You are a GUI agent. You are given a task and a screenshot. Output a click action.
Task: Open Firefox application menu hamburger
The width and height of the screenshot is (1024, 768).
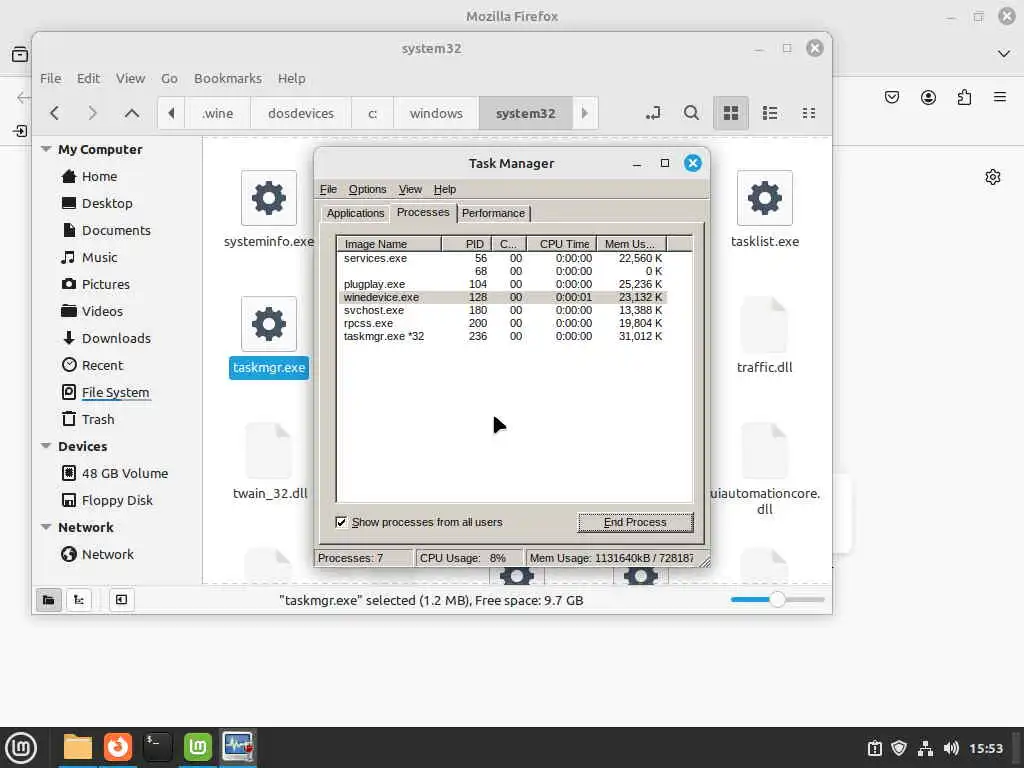tap(999, 97)
